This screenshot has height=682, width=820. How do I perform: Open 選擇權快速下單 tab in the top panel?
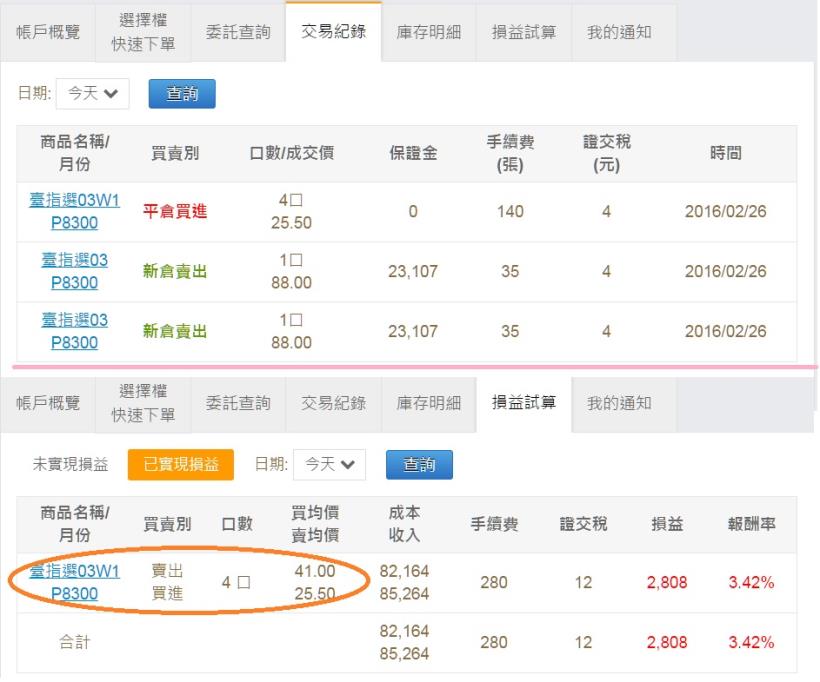(x=143, y=32)
